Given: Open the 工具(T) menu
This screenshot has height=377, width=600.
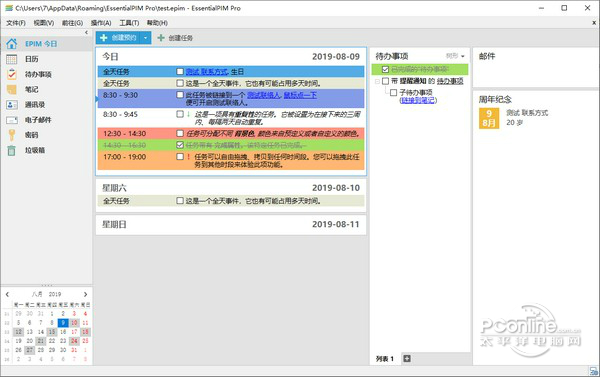Looking at the screenshot, I should coord(129,23).
